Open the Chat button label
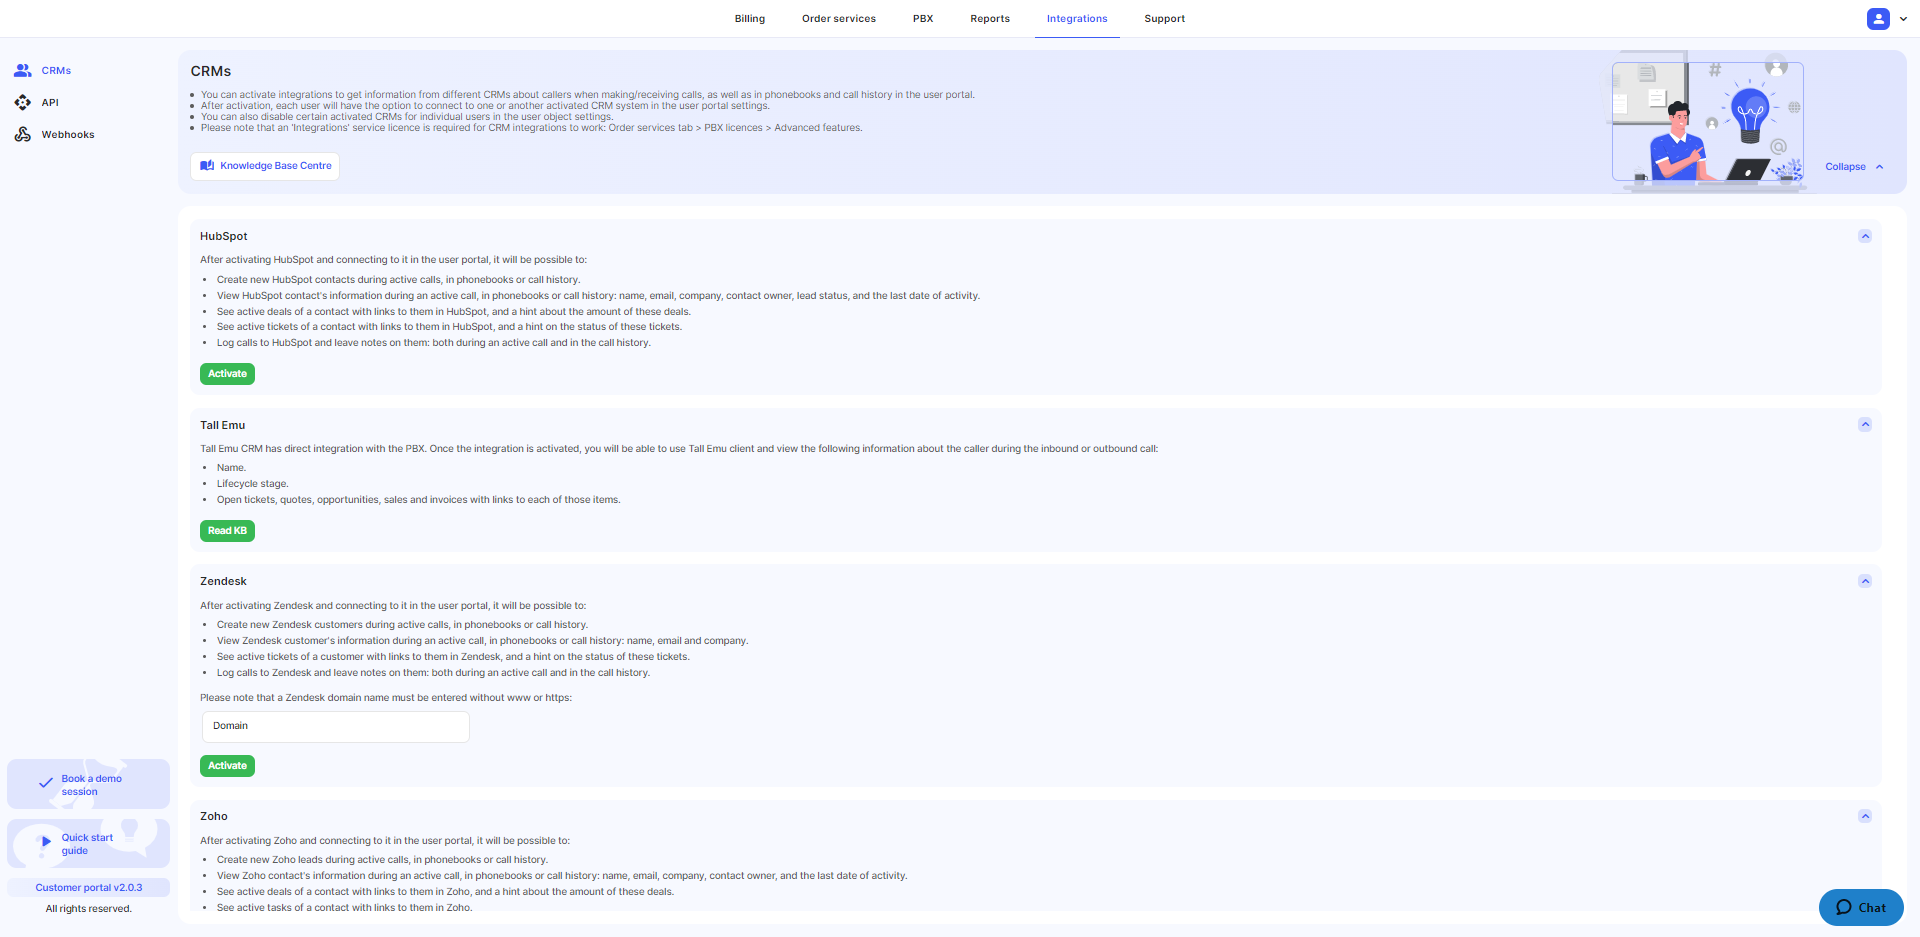This screenshot has width=1920, height=937. pos(1872,908)
